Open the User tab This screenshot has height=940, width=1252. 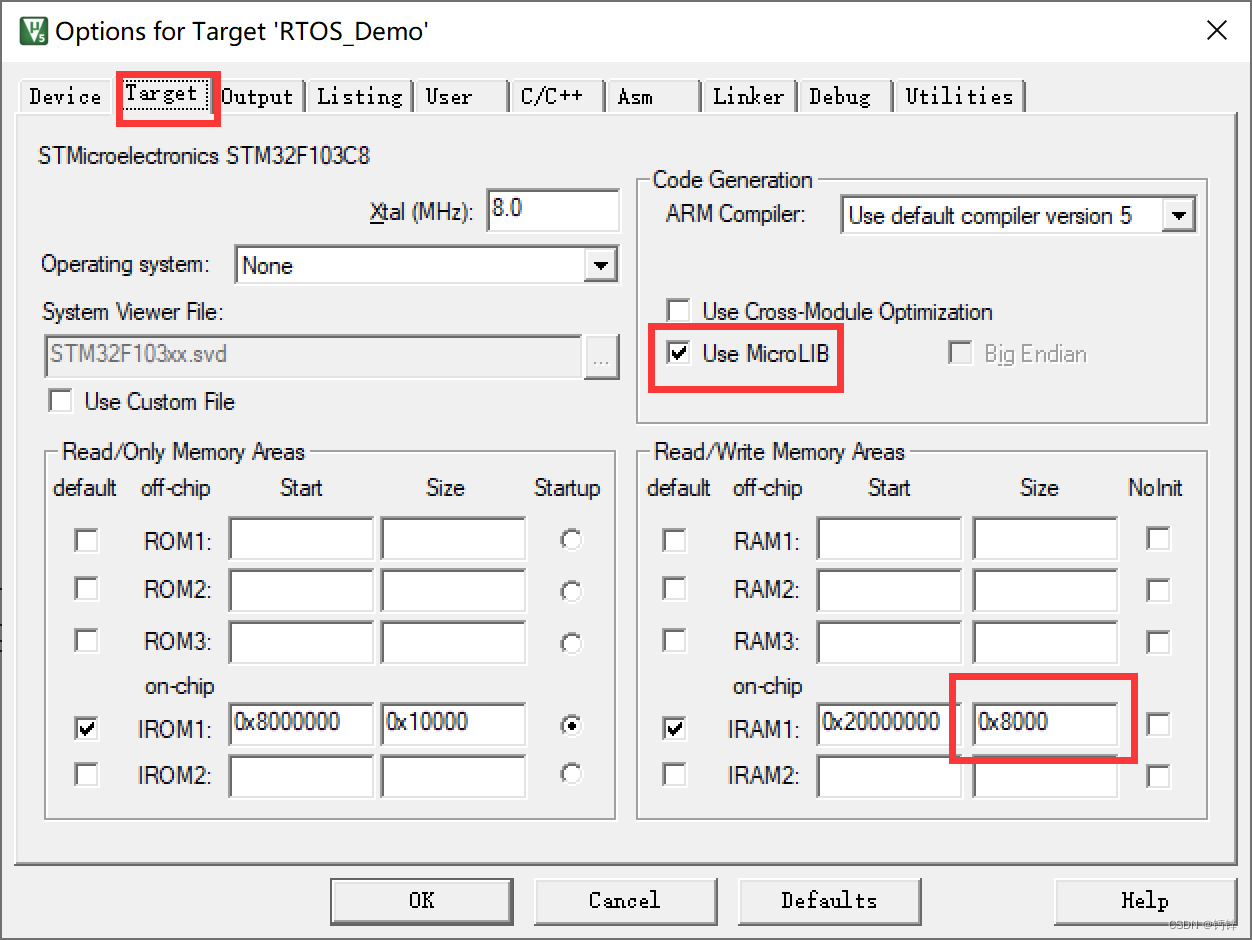(x=459, y=96)
